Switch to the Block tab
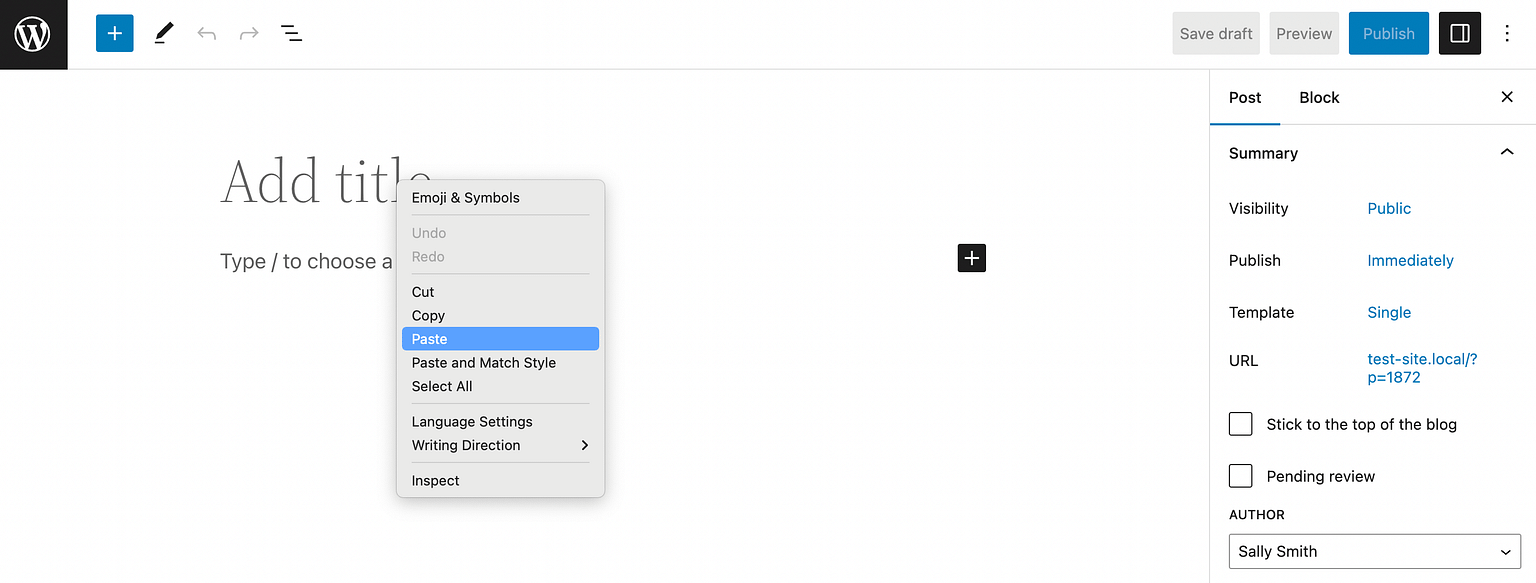Screen dimensions: 1536x583 click(1319, 97)
